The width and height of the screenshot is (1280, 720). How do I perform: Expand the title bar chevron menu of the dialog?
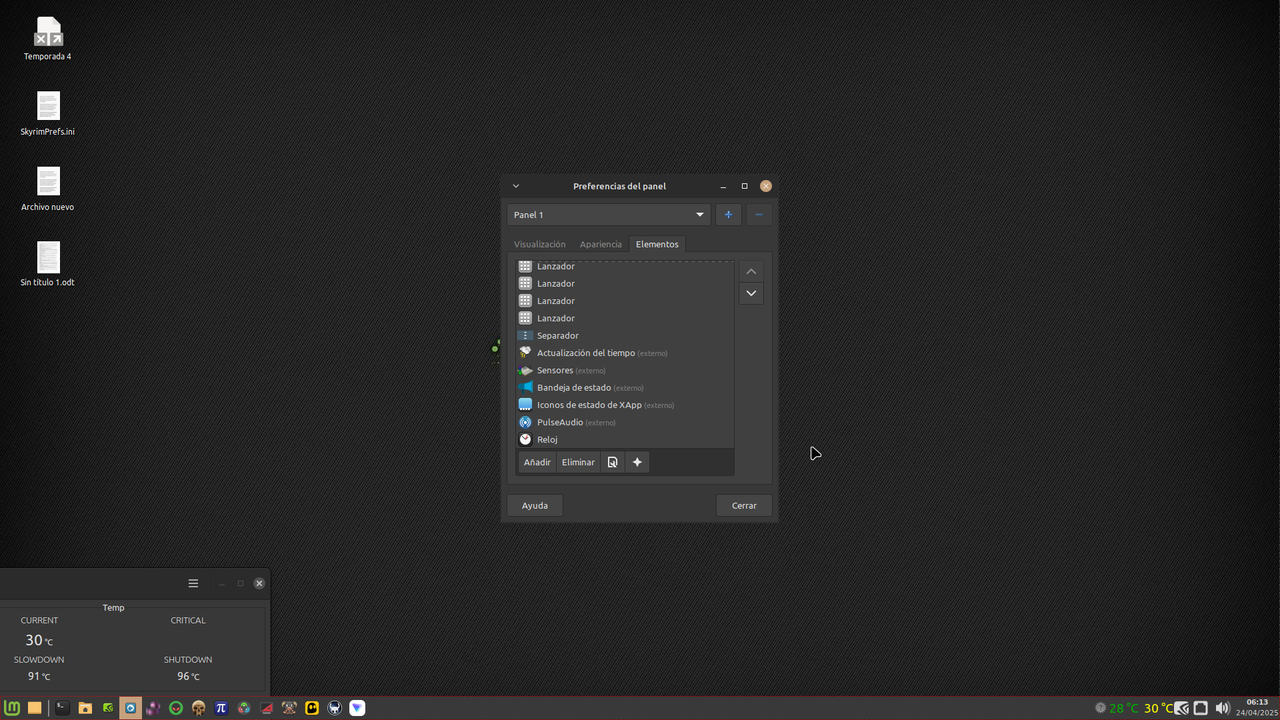[516, 186]
